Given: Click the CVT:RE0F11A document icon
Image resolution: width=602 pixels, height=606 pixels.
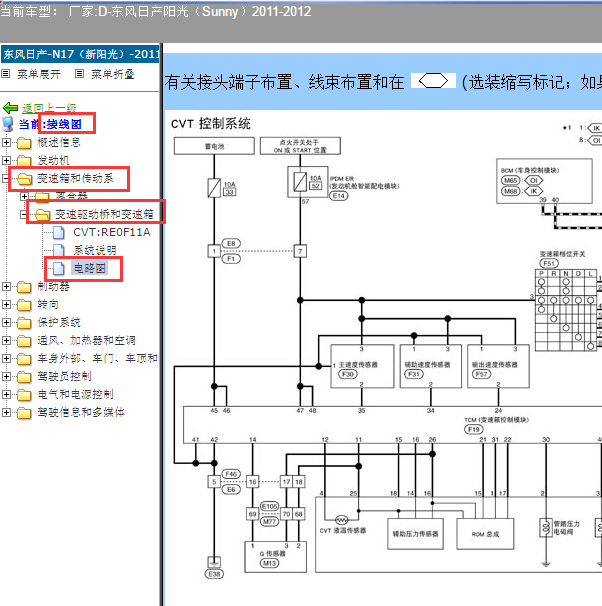Looking at the screenshot, I should [x=59, y=232].
